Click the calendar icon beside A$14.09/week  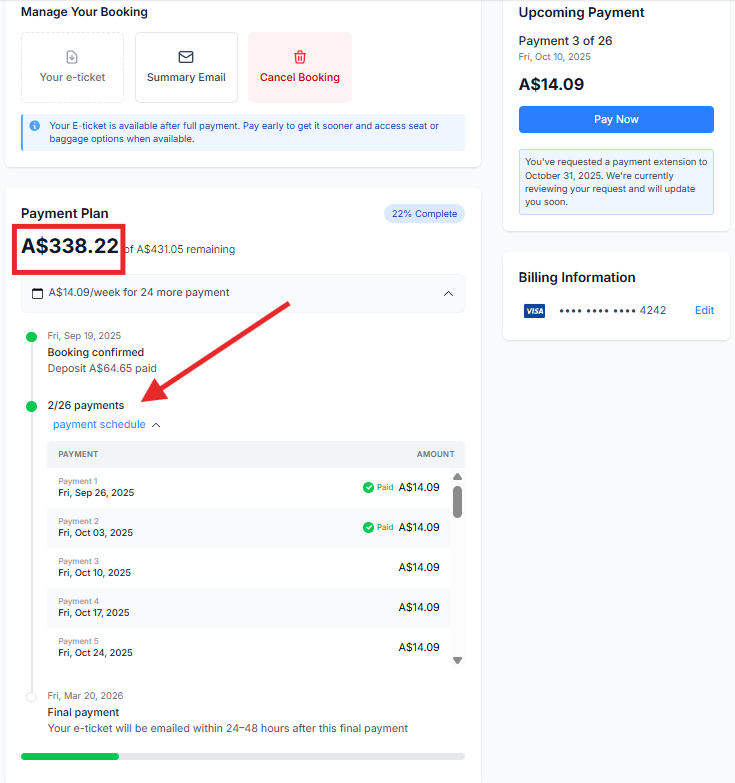[x=37, y=293]
